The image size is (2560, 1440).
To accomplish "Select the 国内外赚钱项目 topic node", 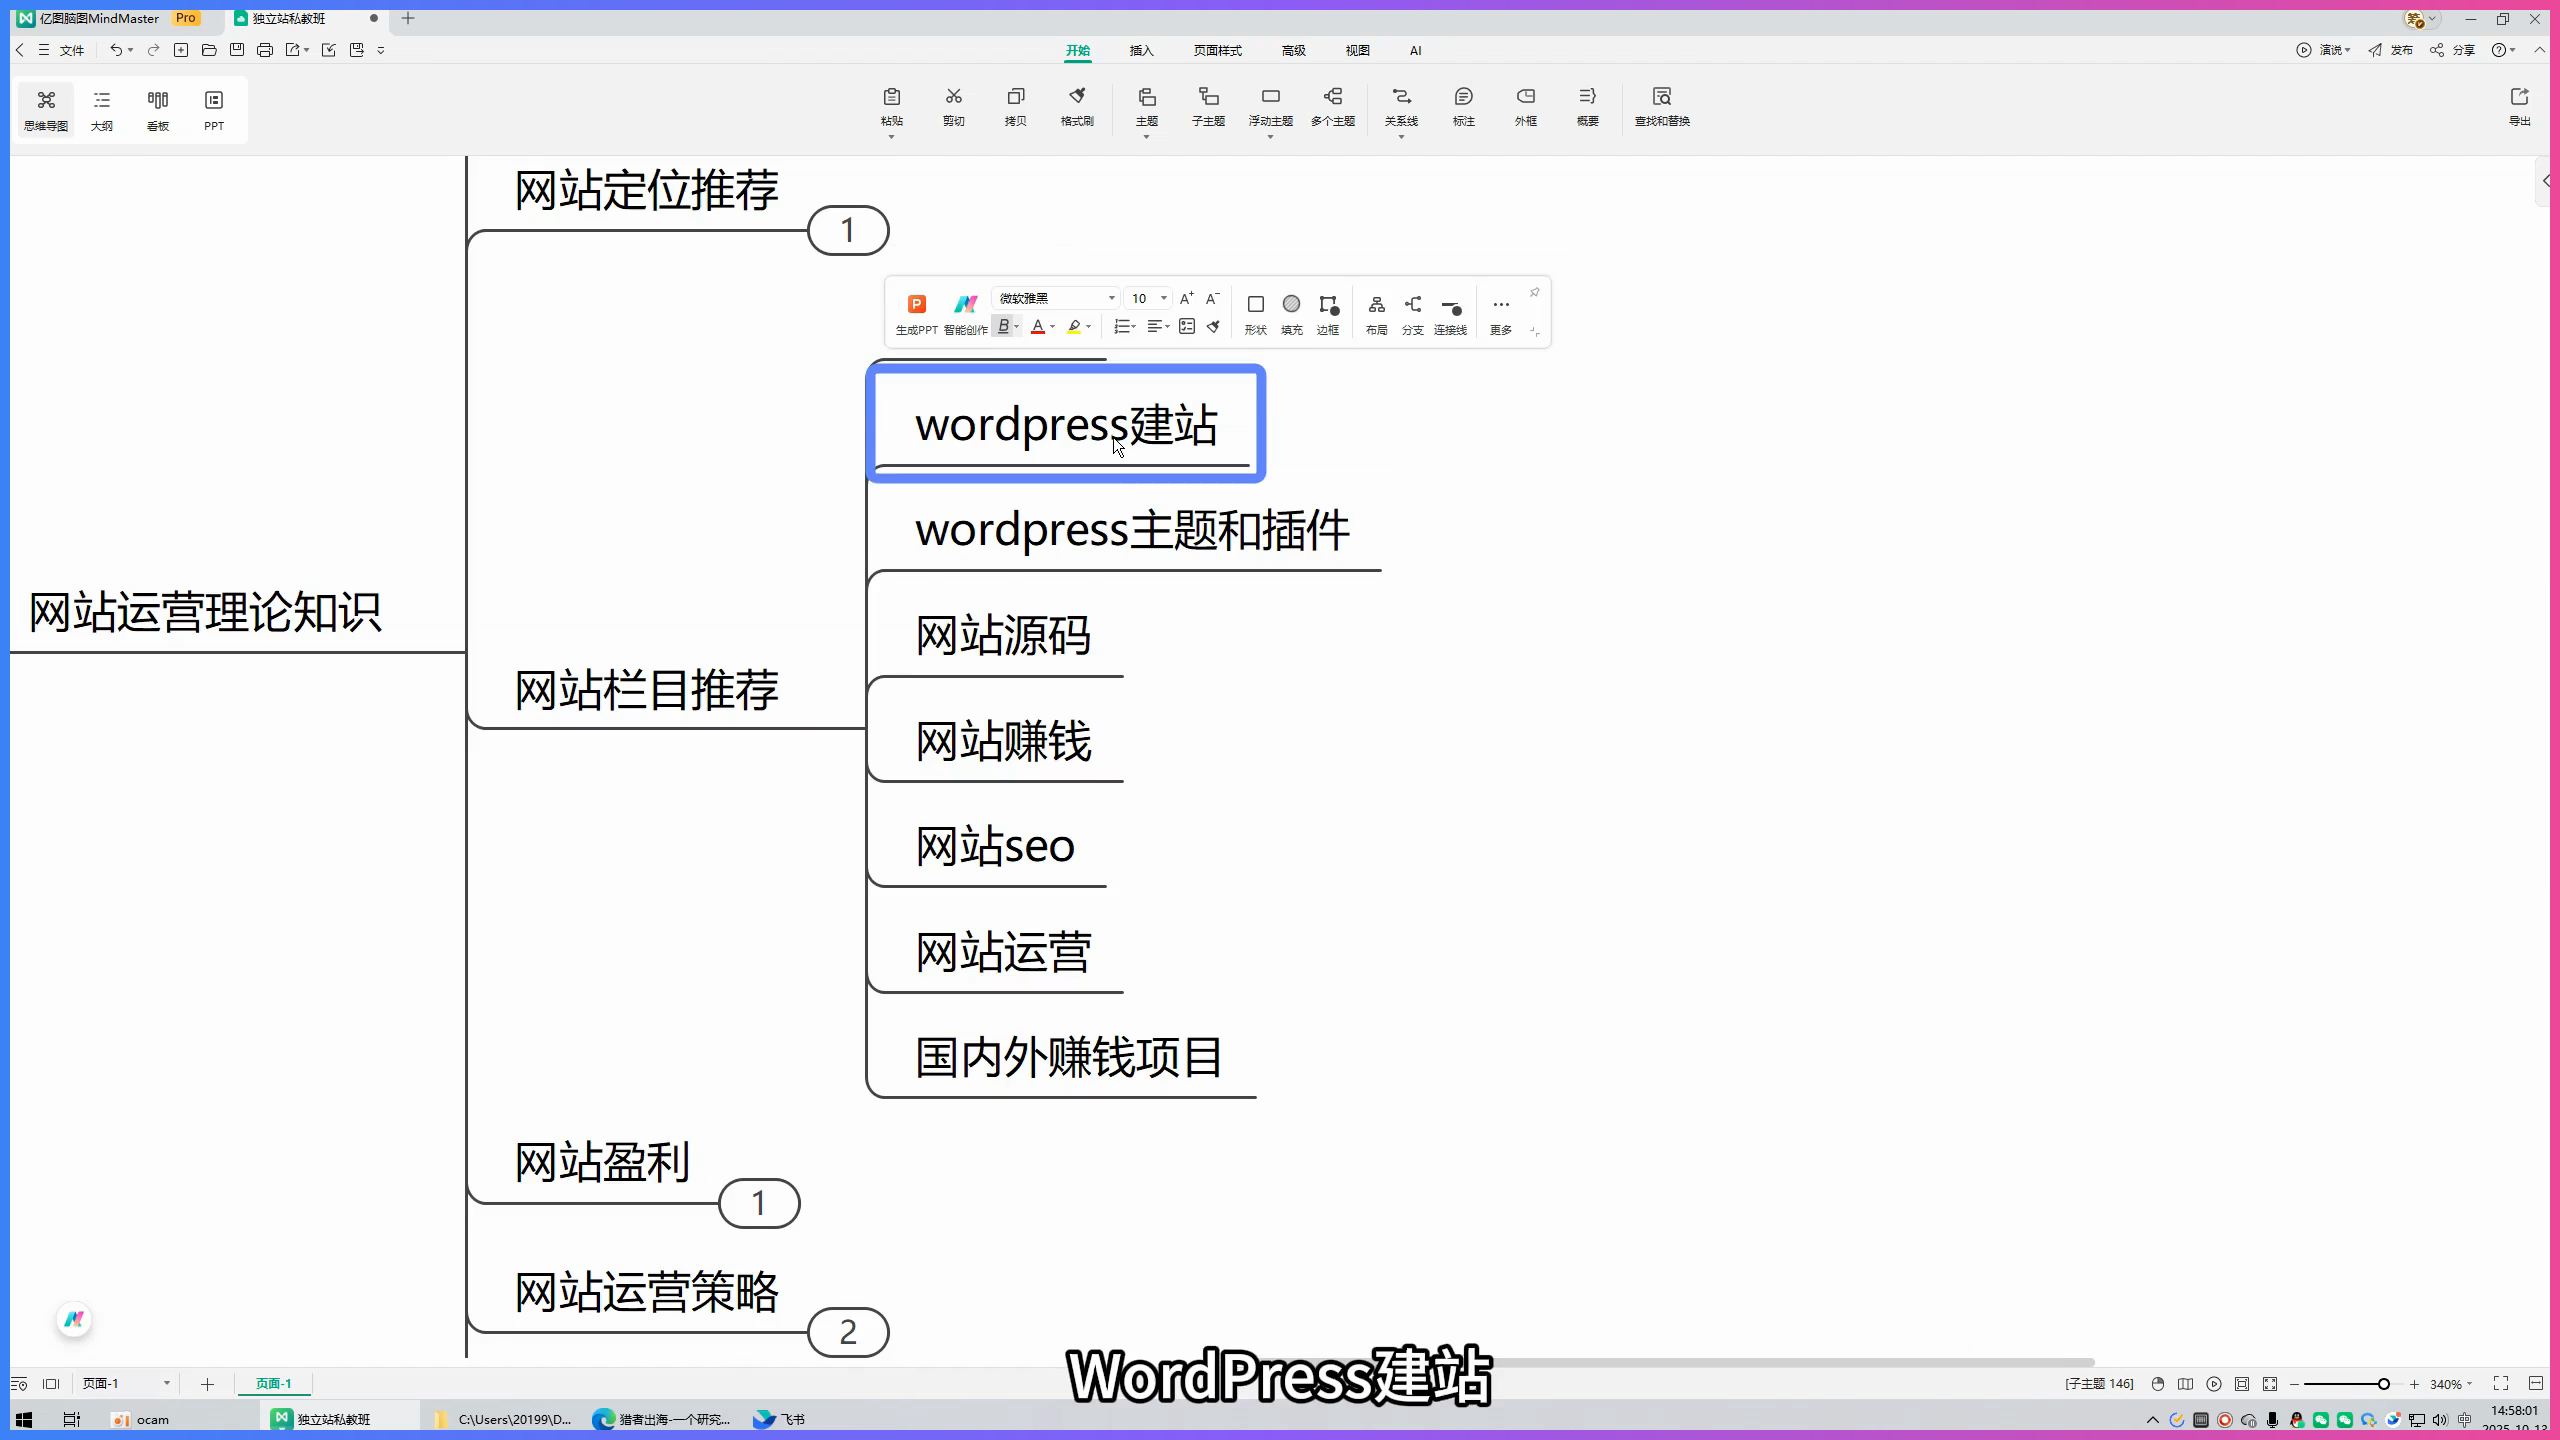I will (1069, 1057).
